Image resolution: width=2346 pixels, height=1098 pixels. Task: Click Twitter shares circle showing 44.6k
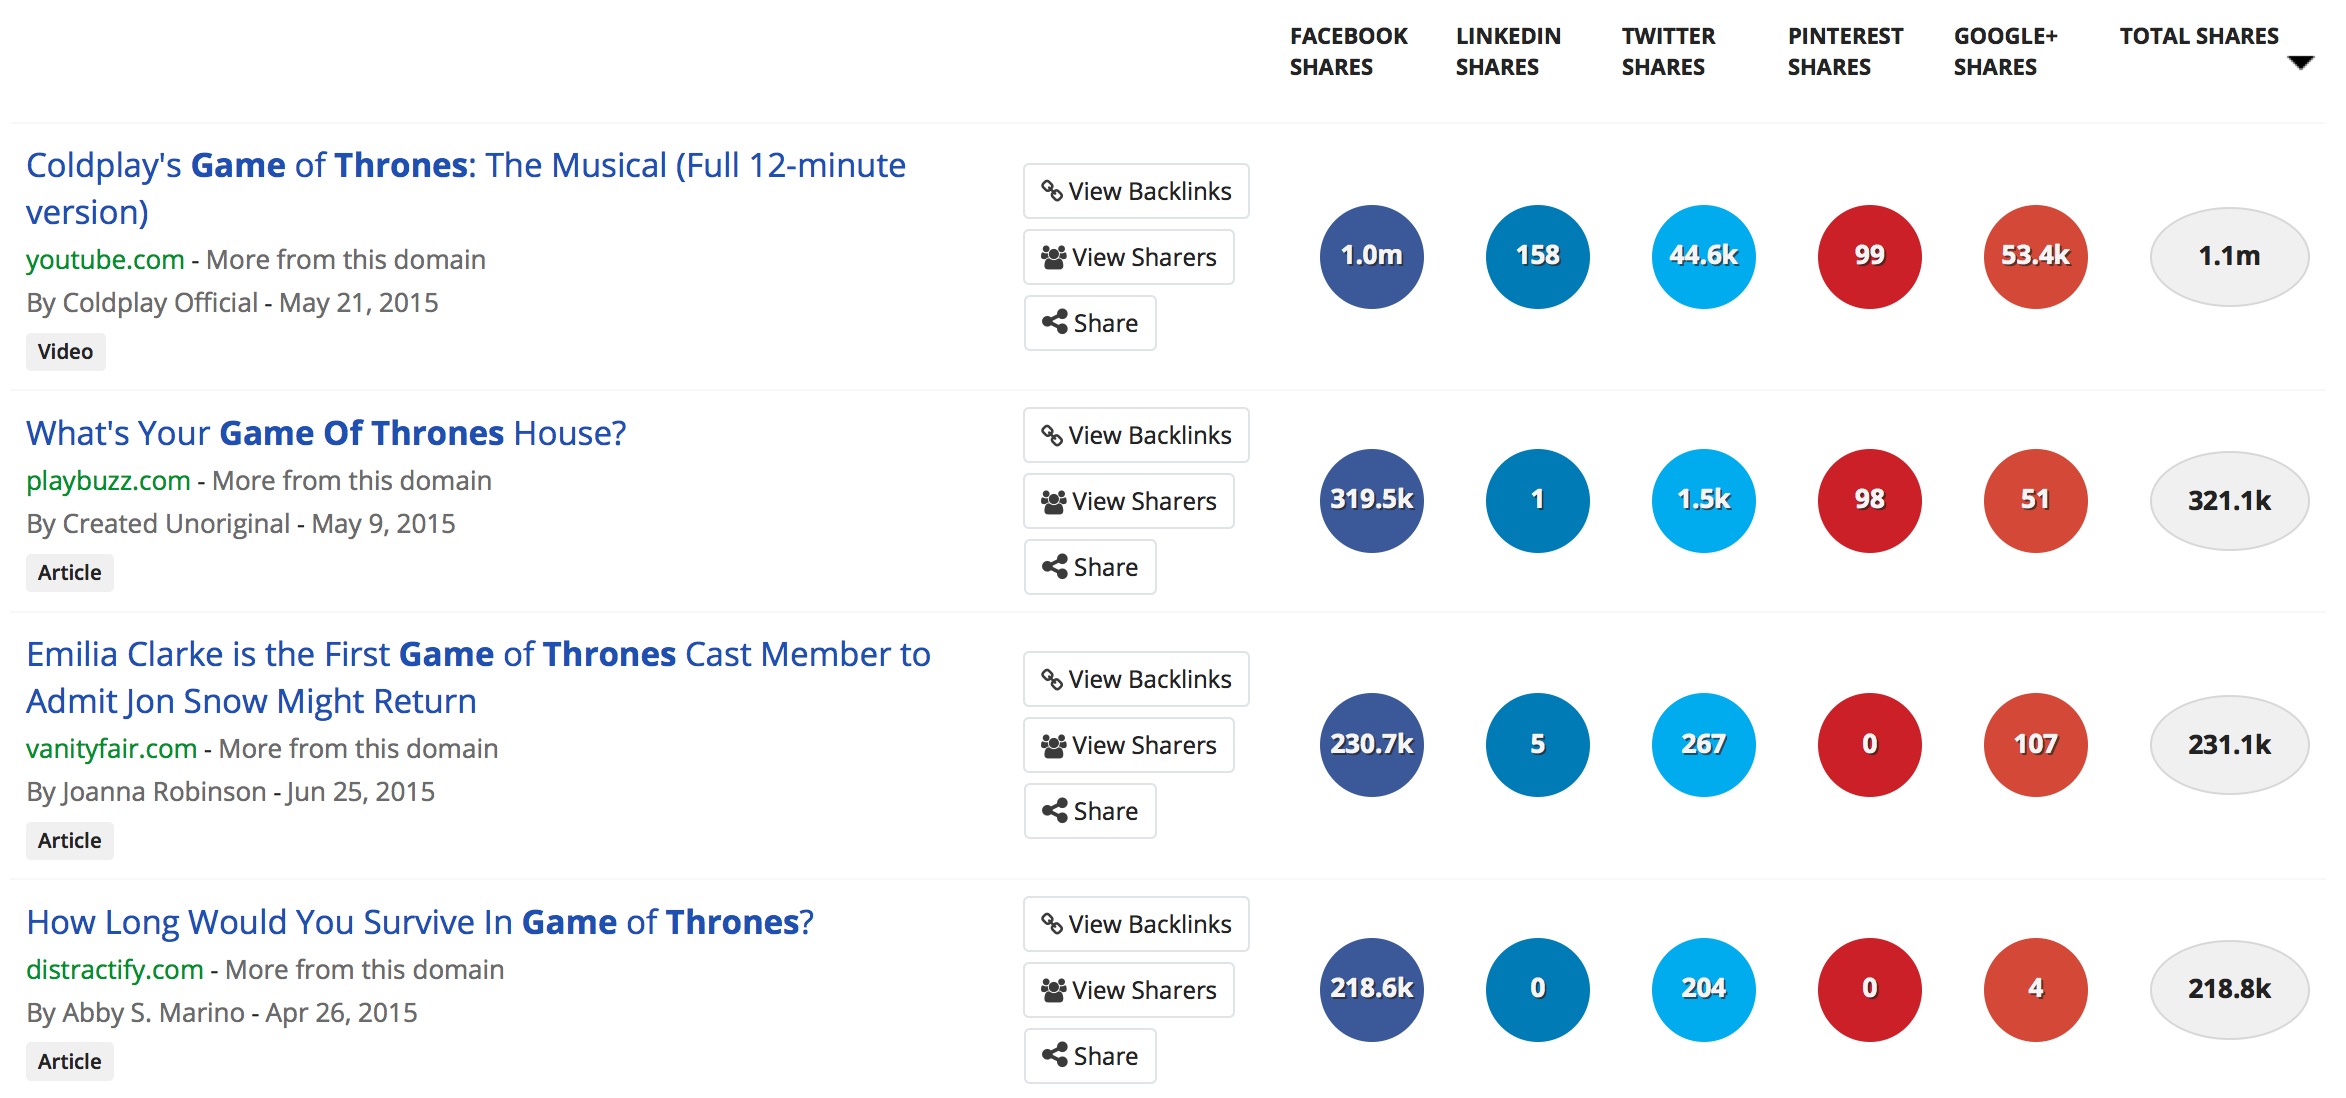point(1703,257)
